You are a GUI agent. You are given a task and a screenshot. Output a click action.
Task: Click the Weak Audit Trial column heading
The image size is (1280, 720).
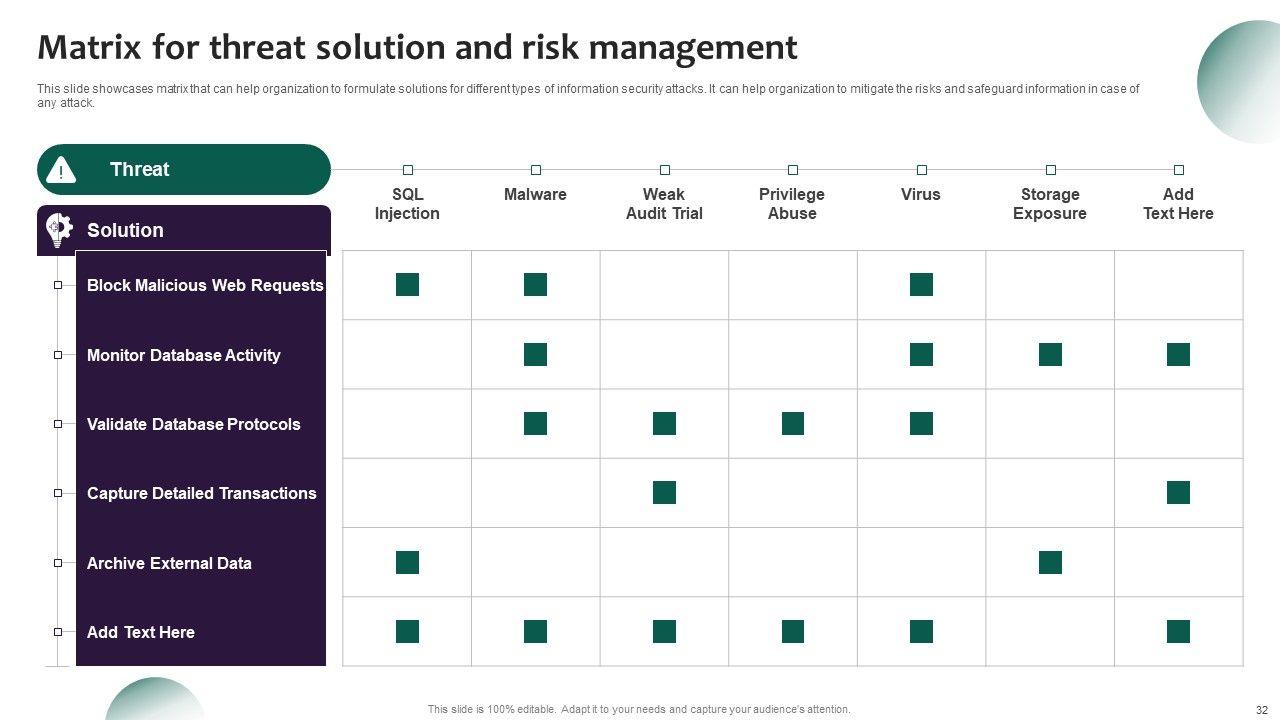pos(664,204)
